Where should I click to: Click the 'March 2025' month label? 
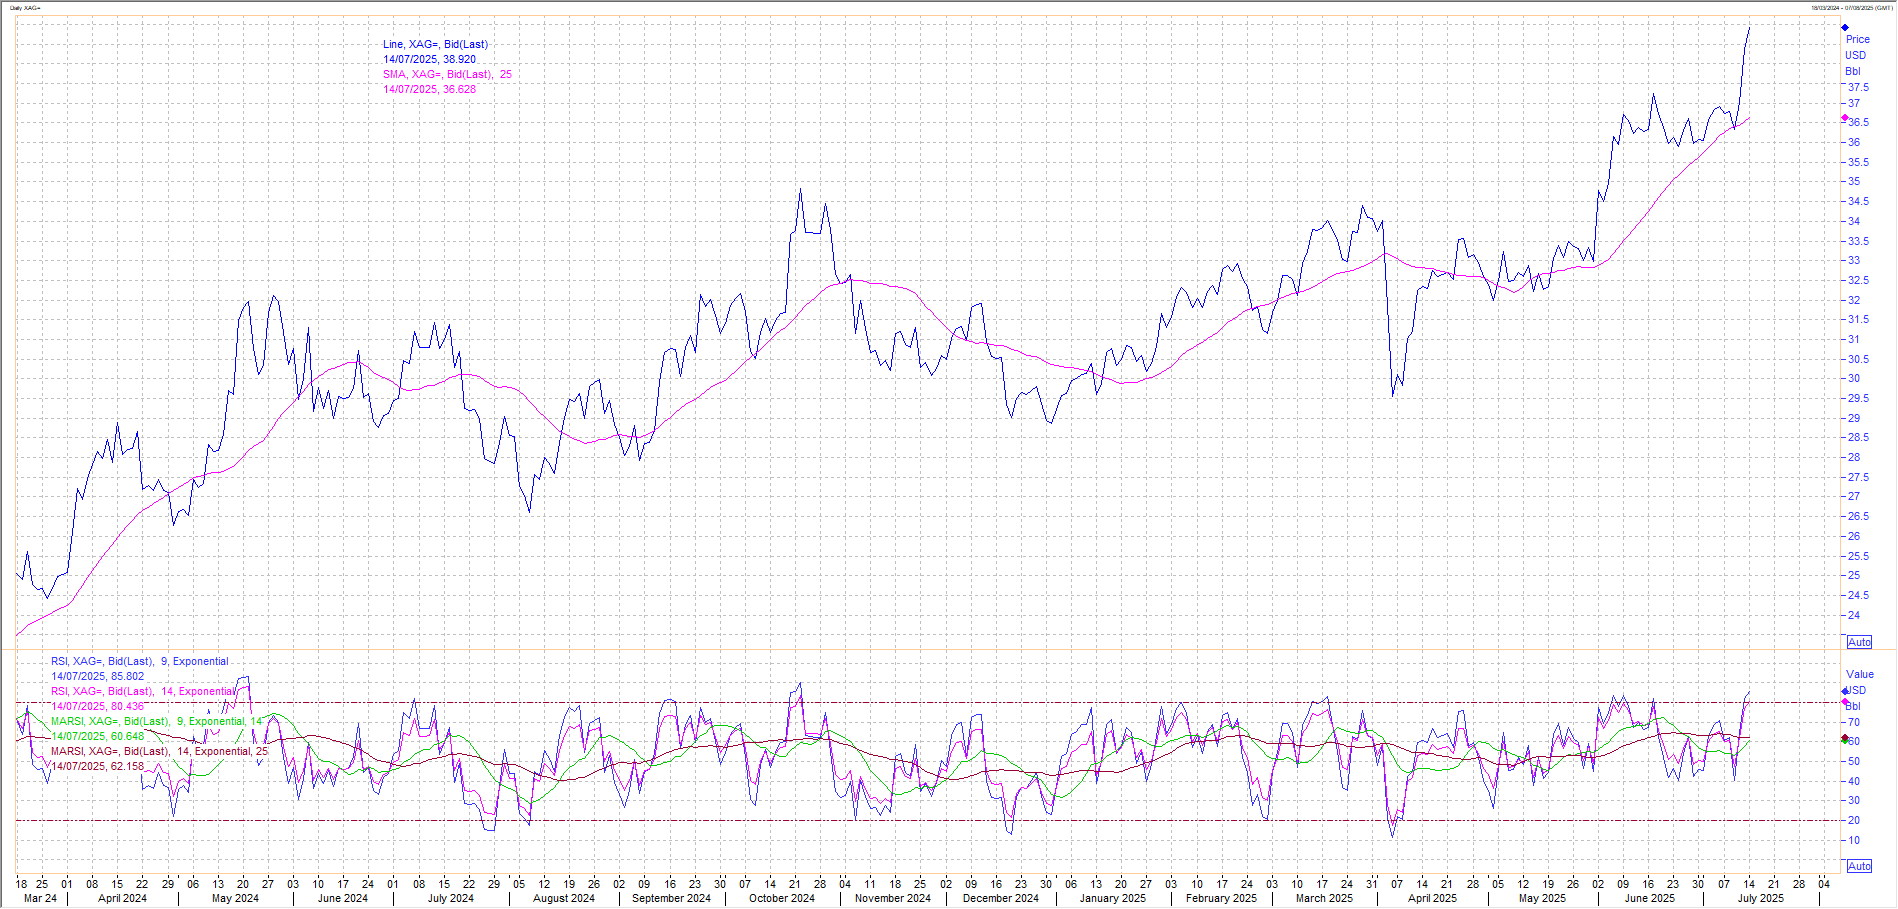click(1325, 898)
